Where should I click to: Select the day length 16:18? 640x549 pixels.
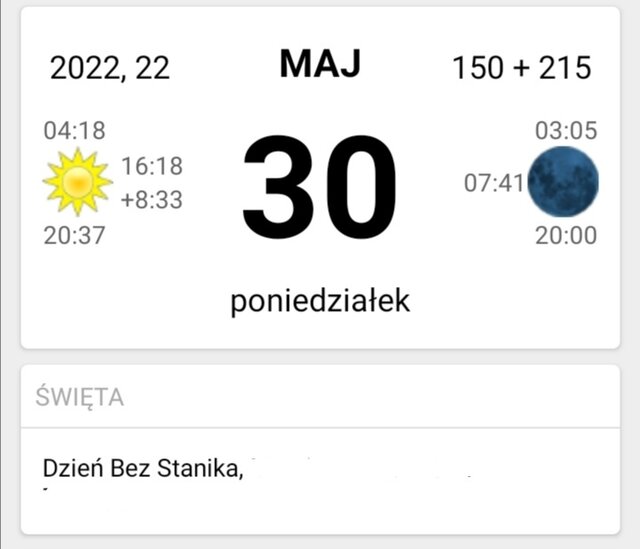coord(152,166)
